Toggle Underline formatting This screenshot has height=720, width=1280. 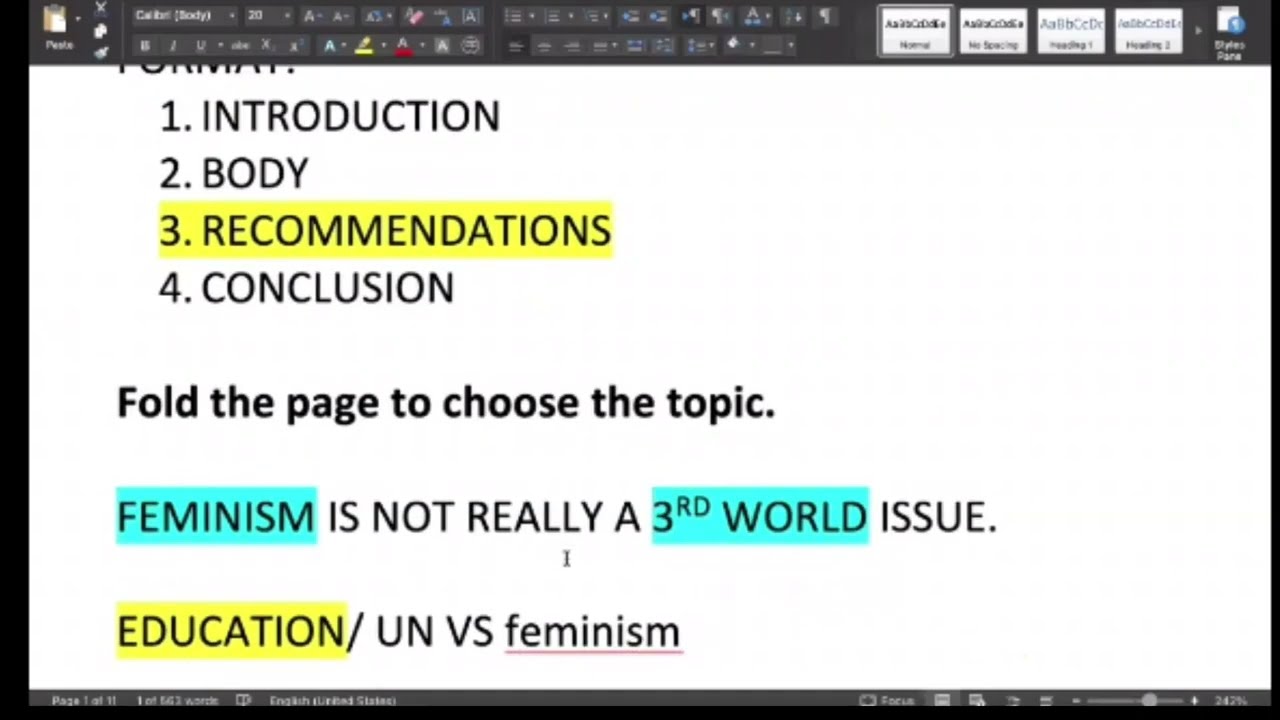[200, 46]
